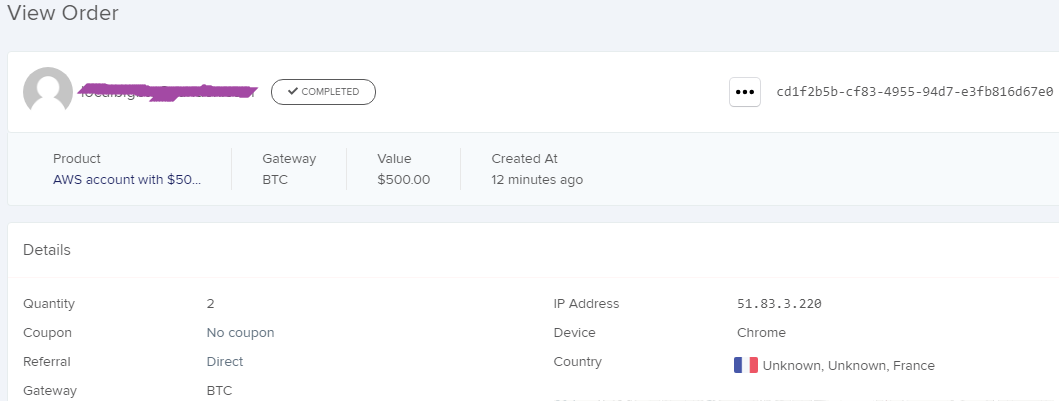The image size is (1059, 401).
Task: Click the COMPLETED status badge
Action: [x=323, y=92]
